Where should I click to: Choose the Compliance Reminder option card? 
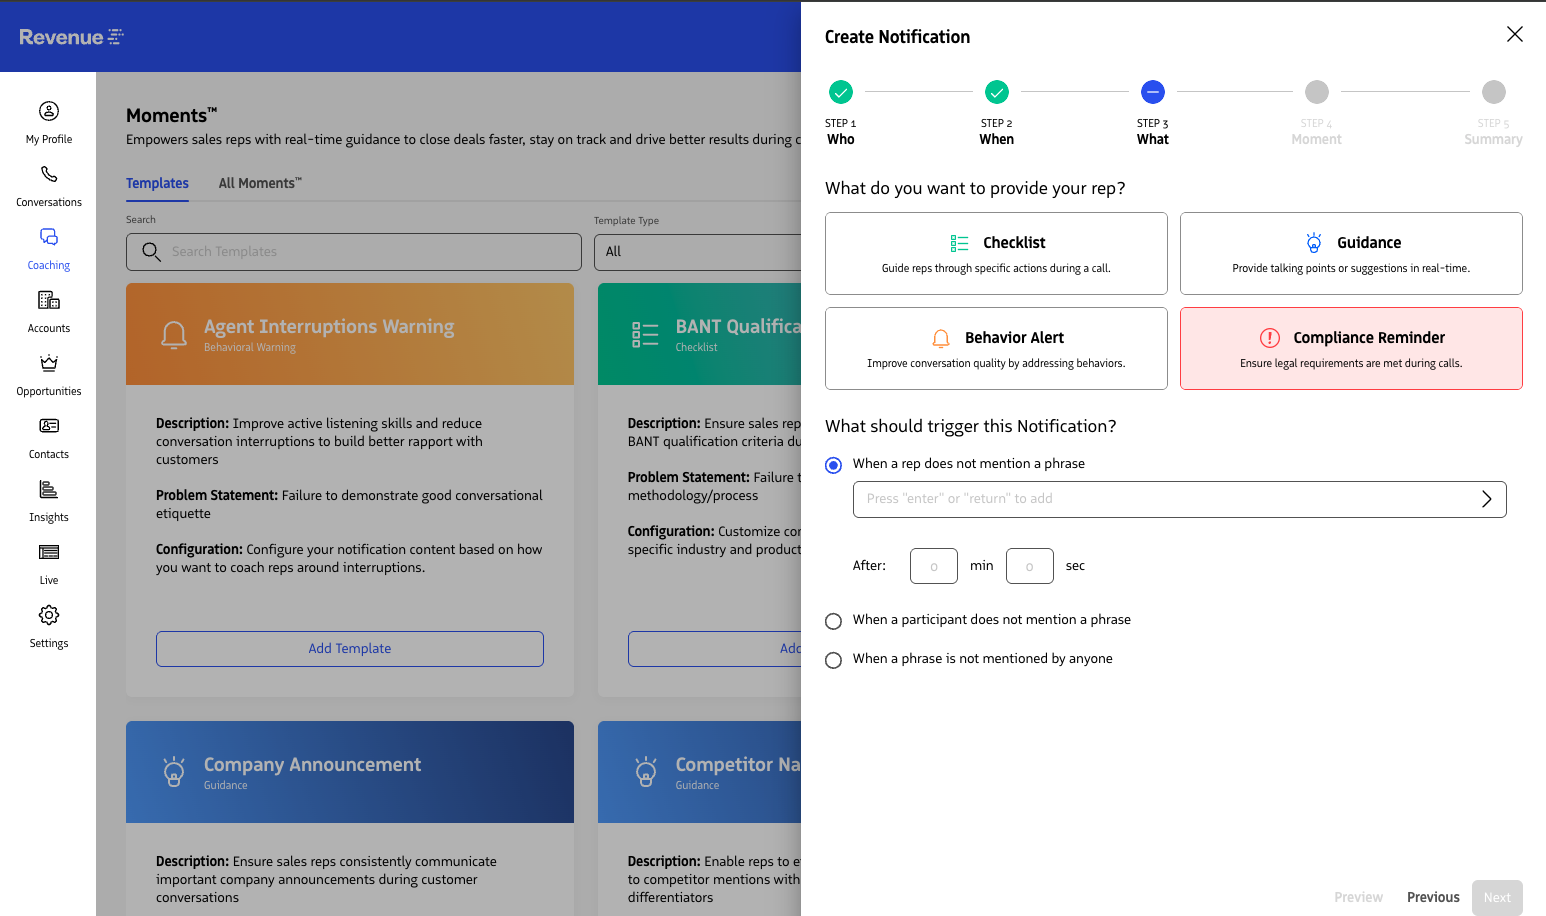click(1350, 348)
